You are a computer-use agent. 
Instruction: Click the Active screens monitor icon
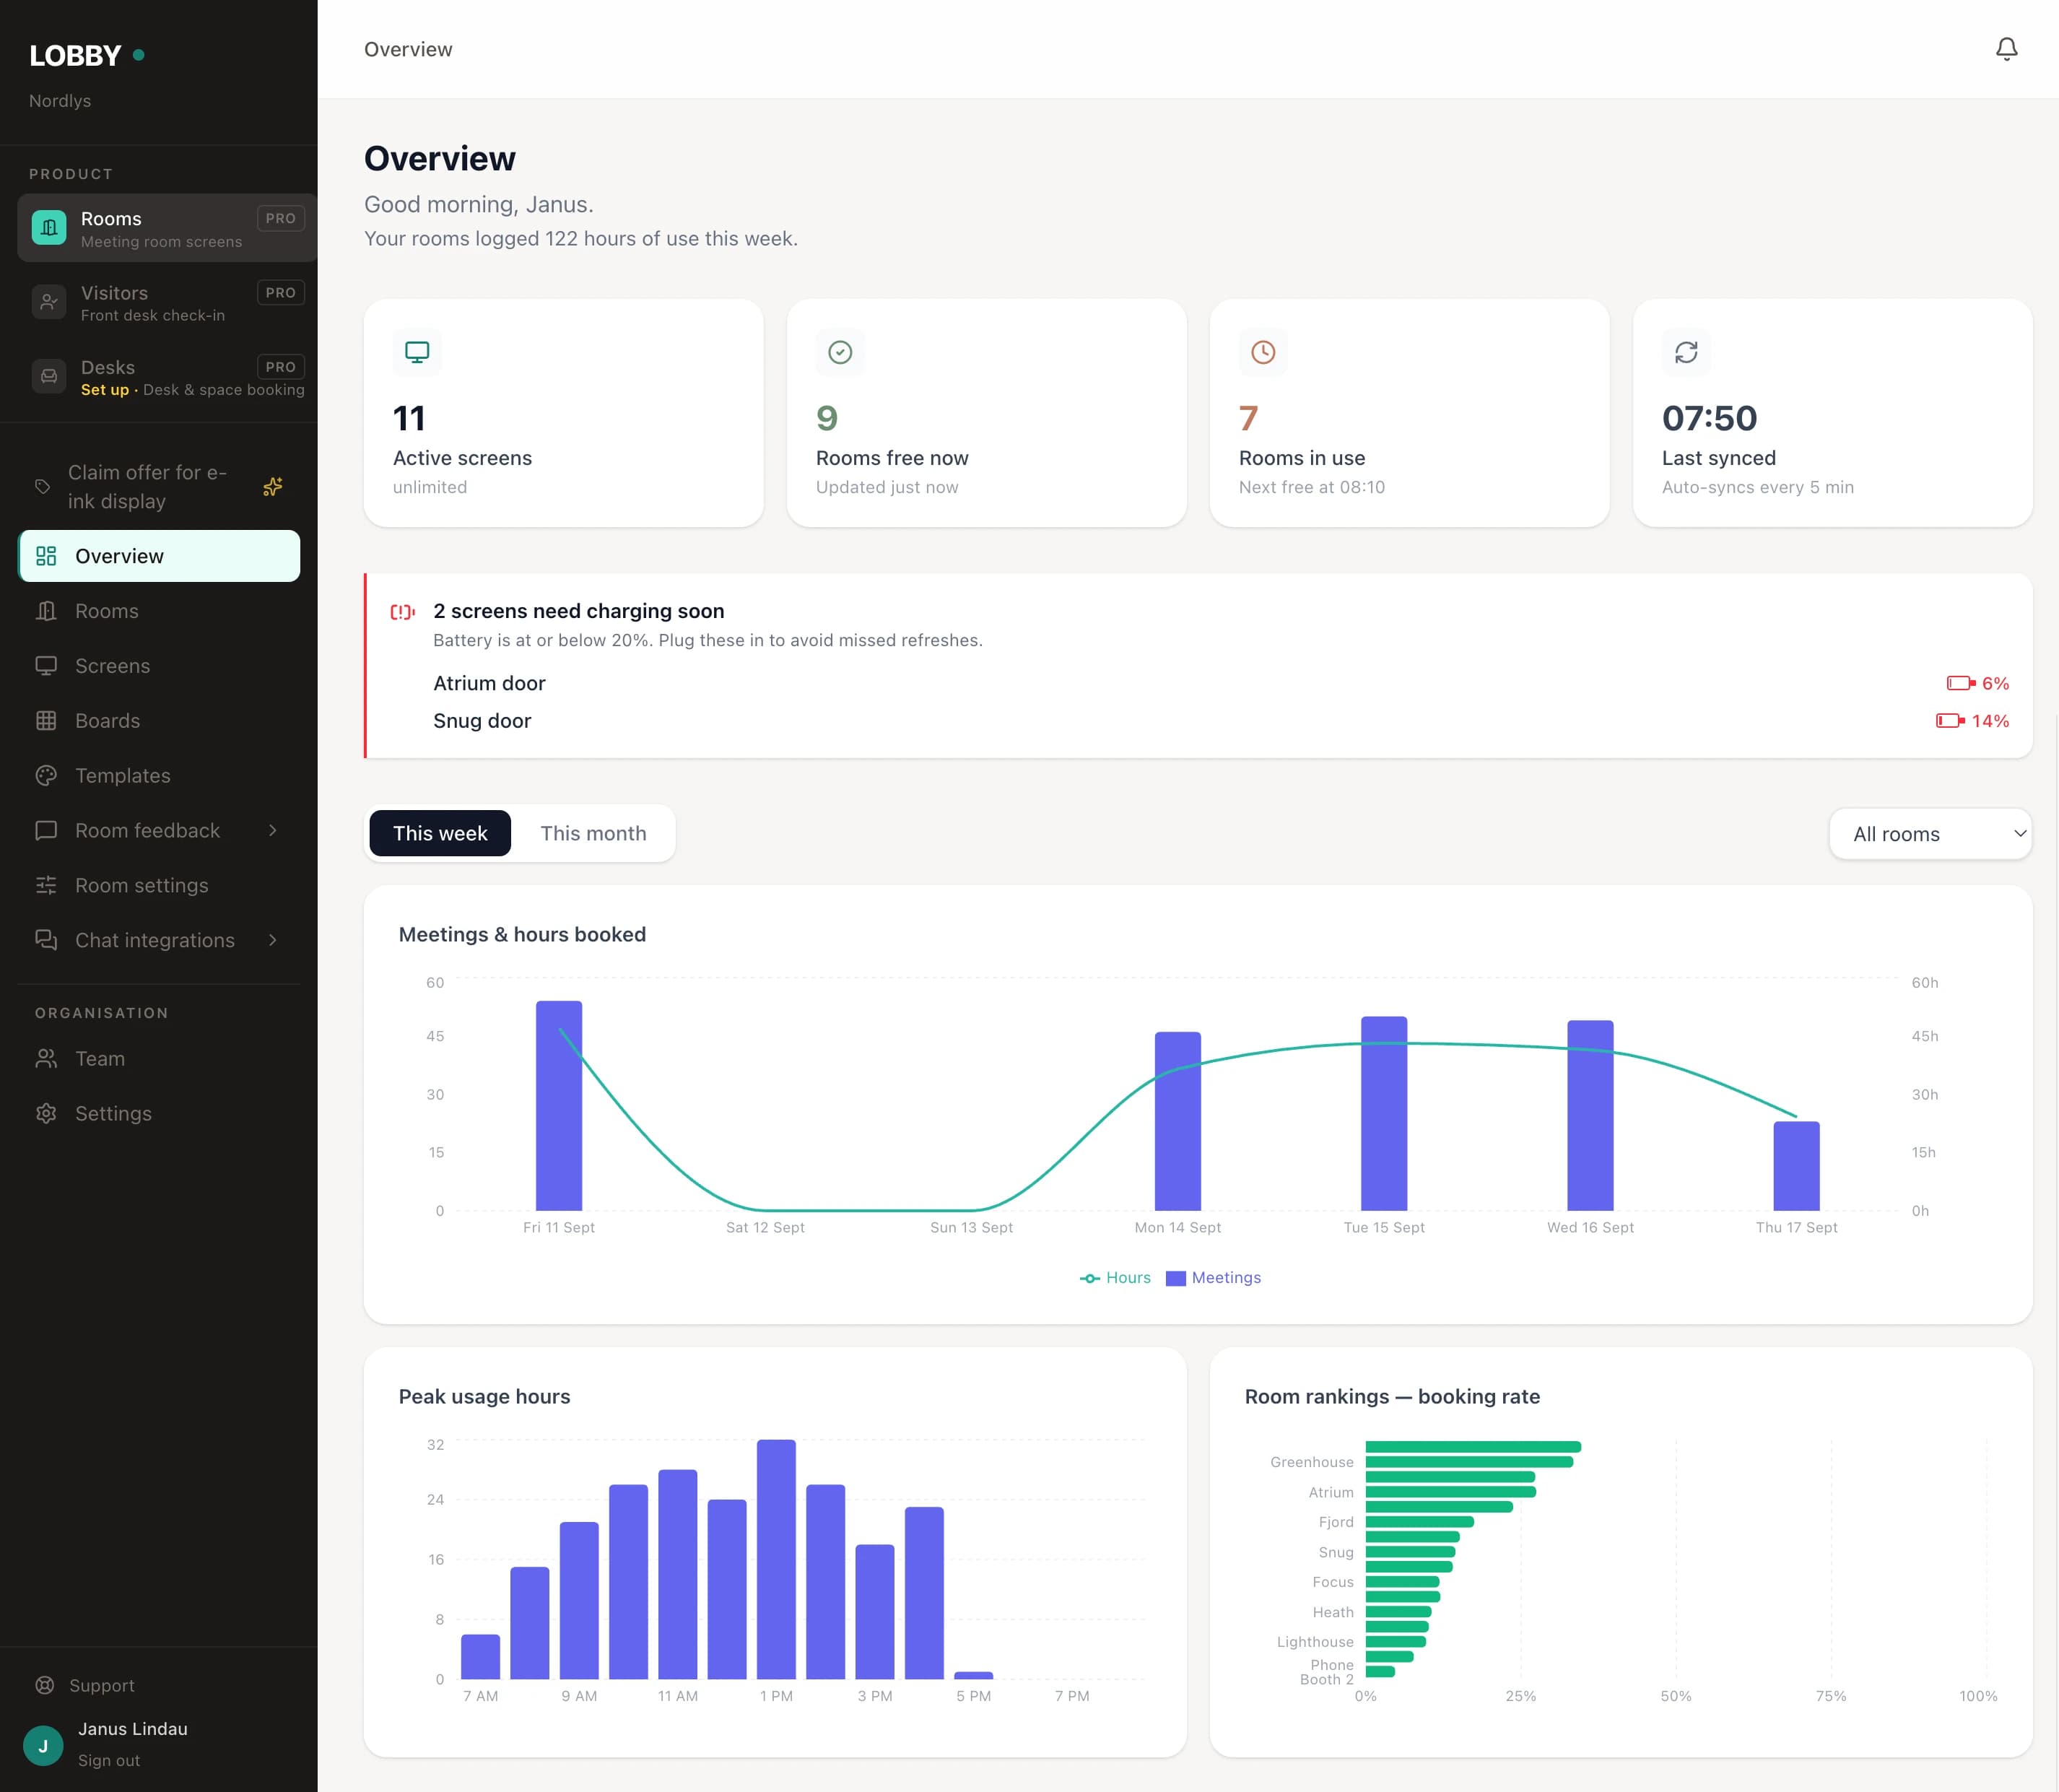(x=417, y=352)
